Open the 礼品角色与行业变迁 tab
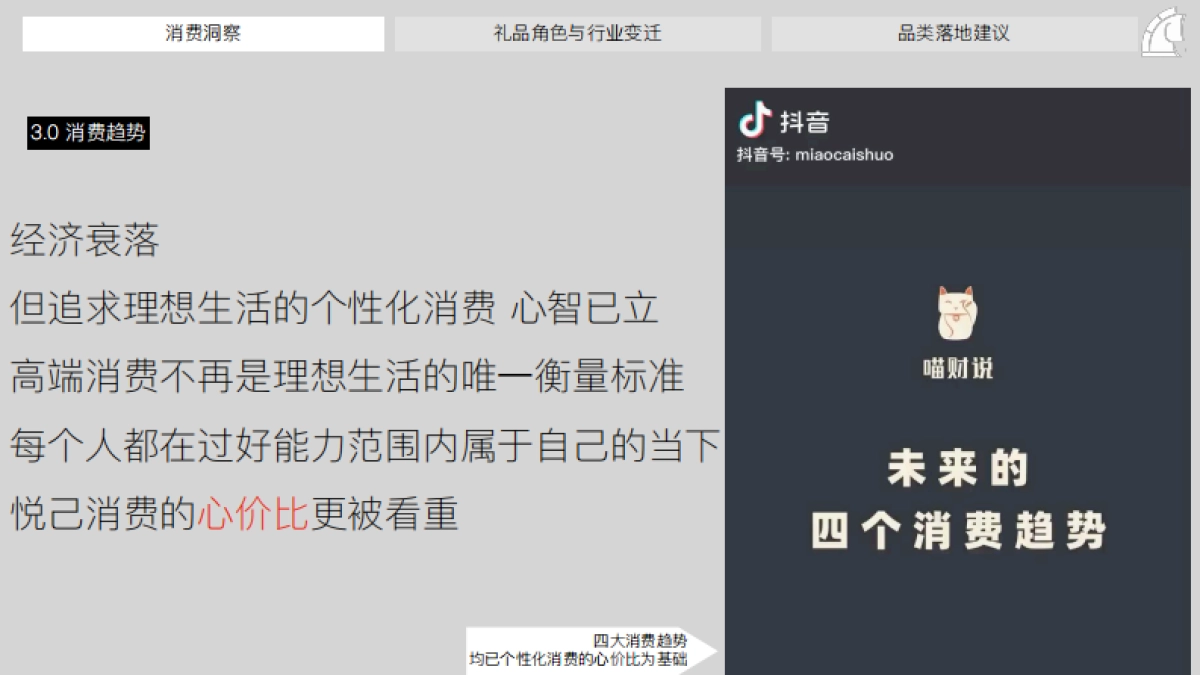 point(578,33)
